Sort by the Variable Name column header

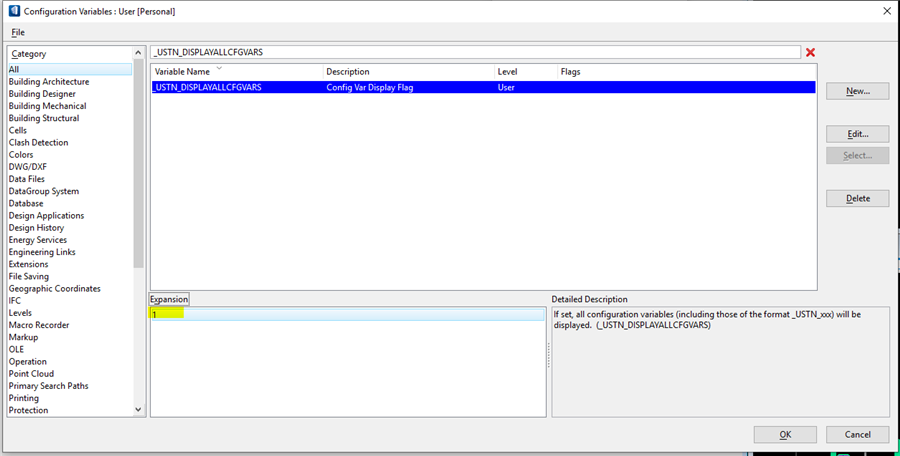[x=237, y=72]
